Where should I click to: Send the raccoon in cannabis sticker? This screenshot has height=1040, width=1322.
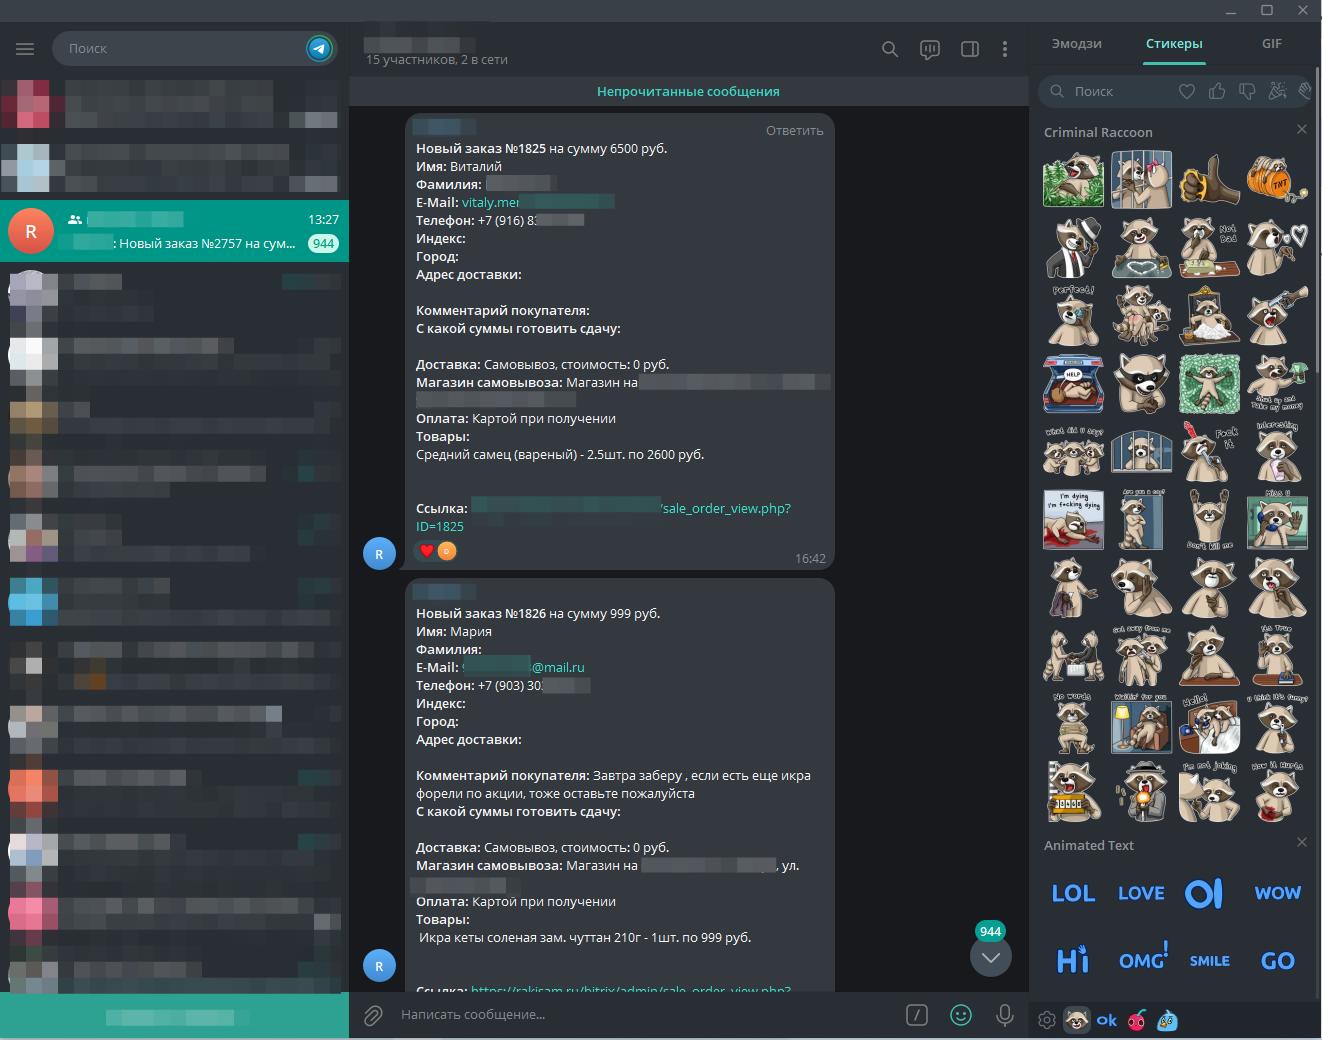(1073, 180)
